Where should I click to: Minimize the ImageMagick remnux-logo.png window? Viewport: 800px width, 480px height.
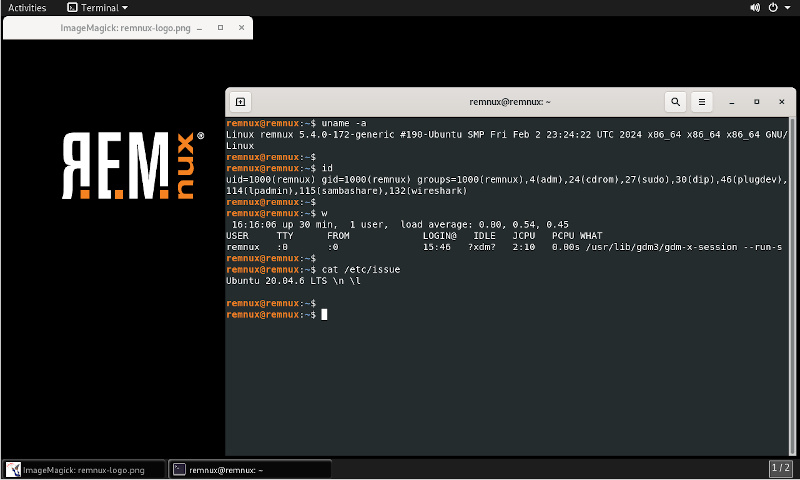click(199, 28)
